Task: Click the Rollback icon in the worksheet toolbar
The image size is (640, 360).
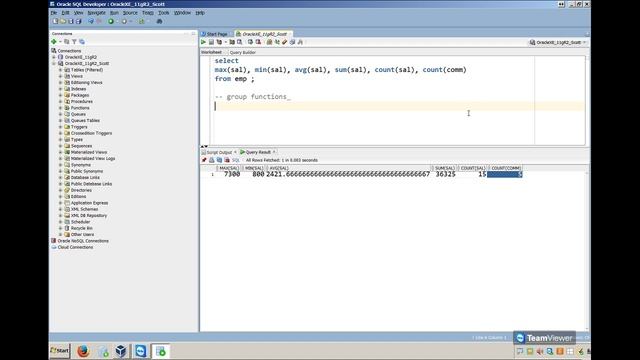Action: [x=258, y=42]
